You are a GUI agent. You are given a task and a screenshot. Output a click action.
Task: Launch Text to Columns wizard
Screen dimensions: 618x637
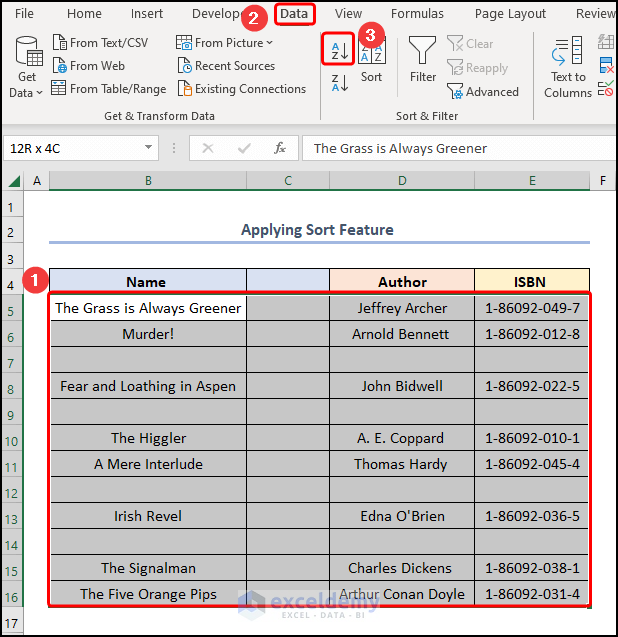(568, 67)
